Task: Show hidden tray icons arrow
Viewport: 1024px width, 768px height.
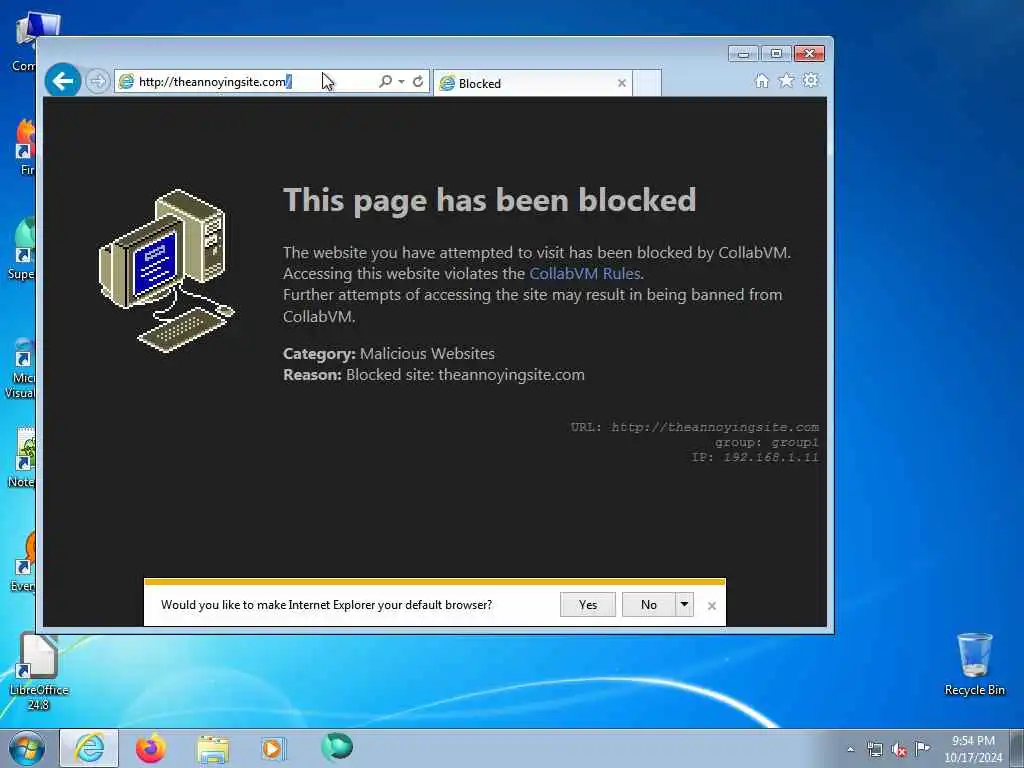Action: [850, 750]
